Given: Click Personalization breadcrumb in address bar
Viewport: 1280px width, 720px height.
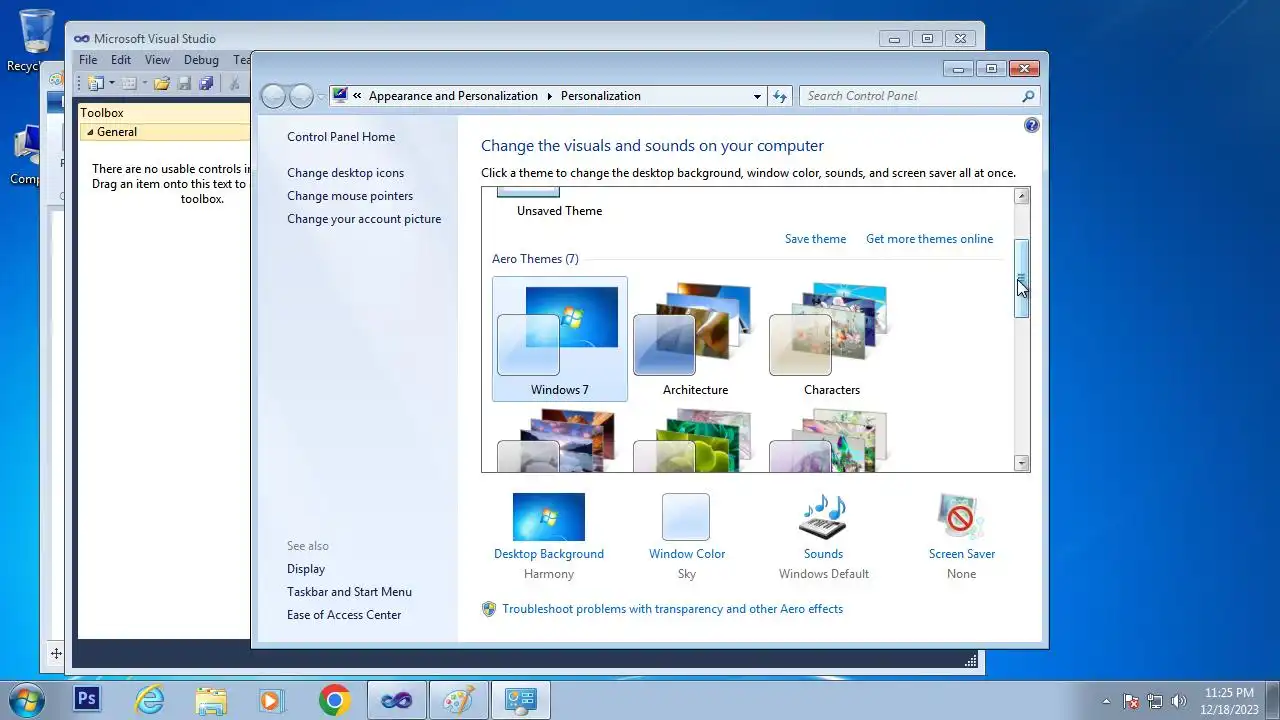Looking at the screenshot, I should tap(601, 96).
